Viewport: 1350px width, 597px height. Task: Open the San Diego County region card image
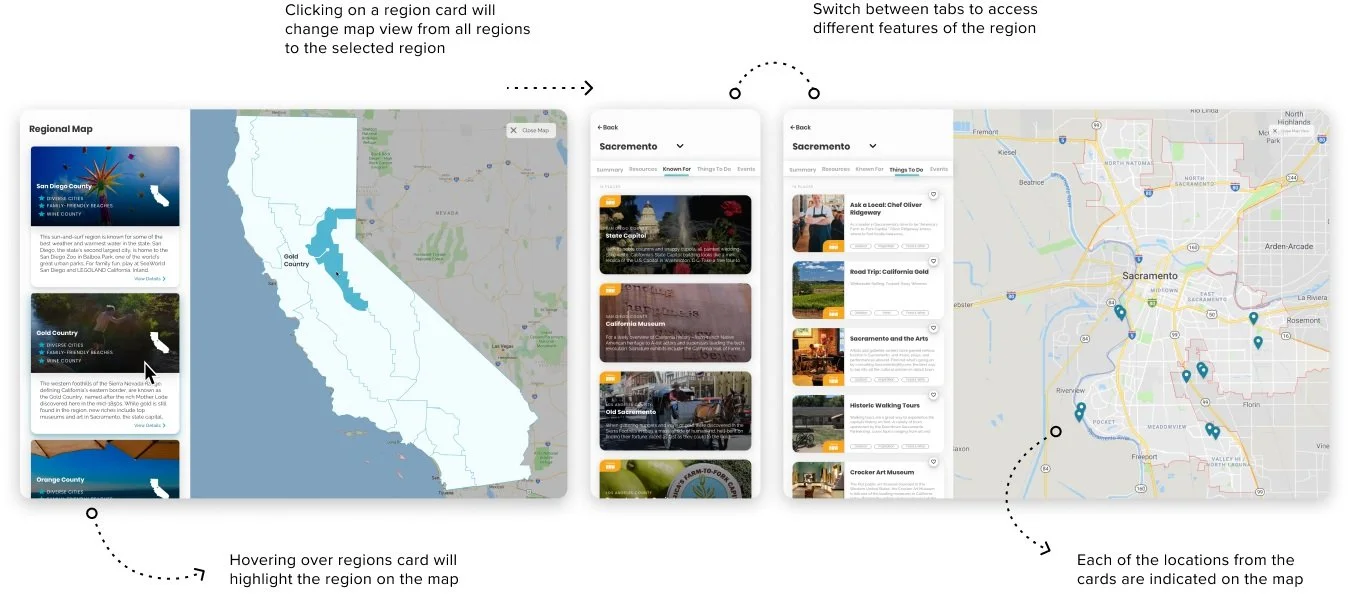105,186
